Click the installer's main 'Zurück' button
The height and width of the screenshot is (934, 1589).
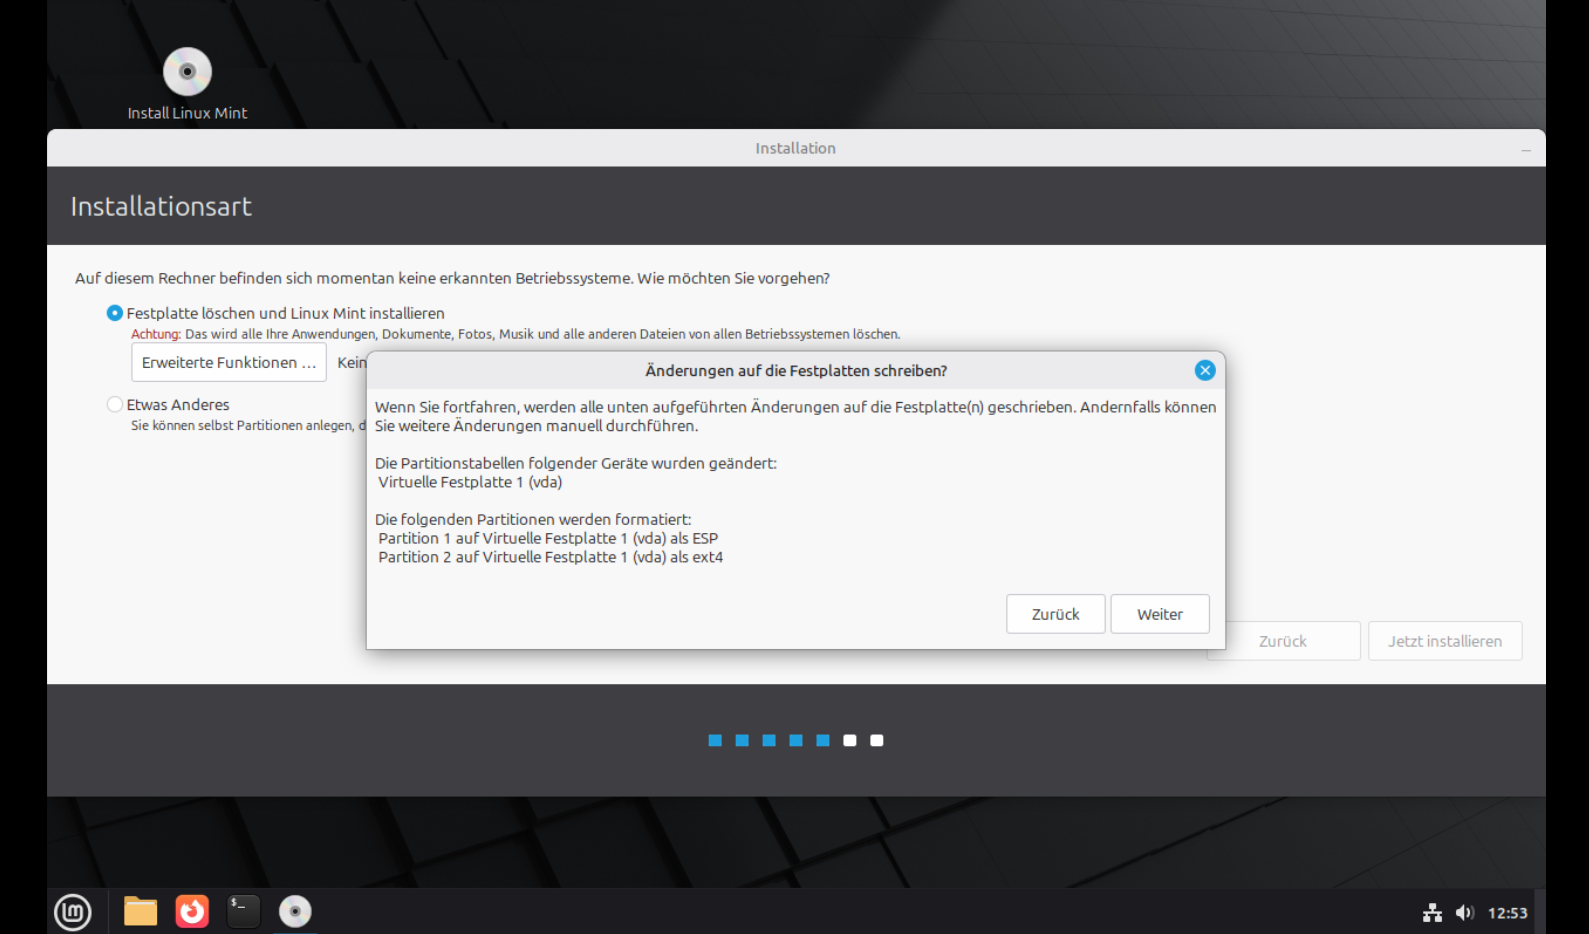pos(1282,641)
